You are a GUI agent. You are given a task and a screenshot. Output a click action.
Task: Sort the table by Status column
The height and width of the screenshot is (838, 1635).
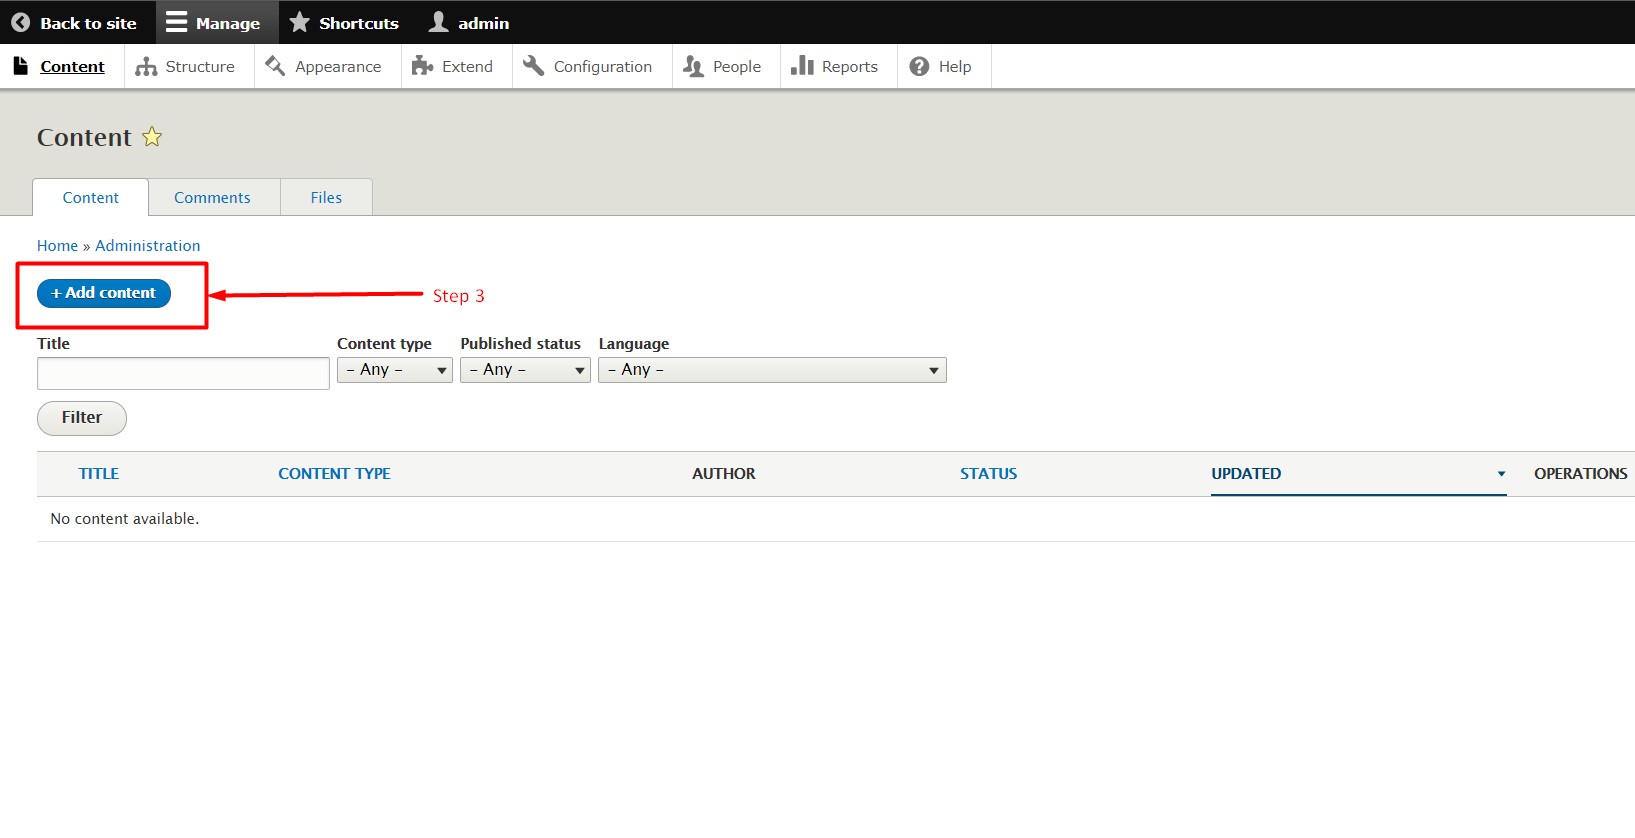(988, 474)
